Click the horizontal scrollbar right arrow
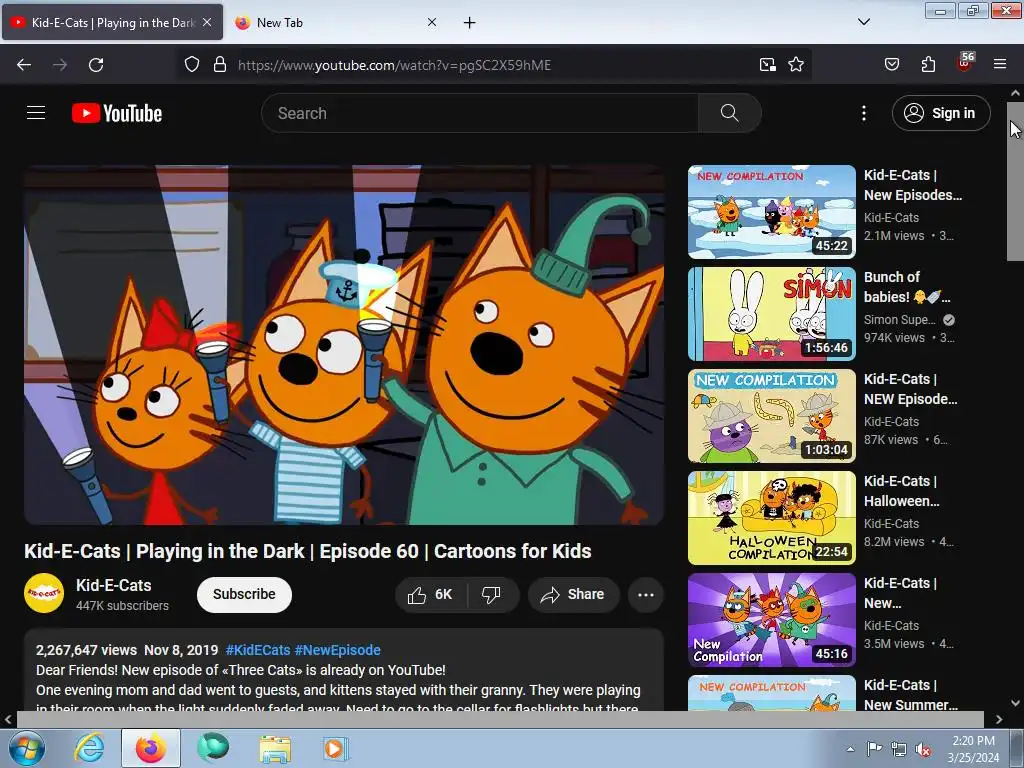The width and height of the screenshot is (1024, 768). [x=999, y=719]
